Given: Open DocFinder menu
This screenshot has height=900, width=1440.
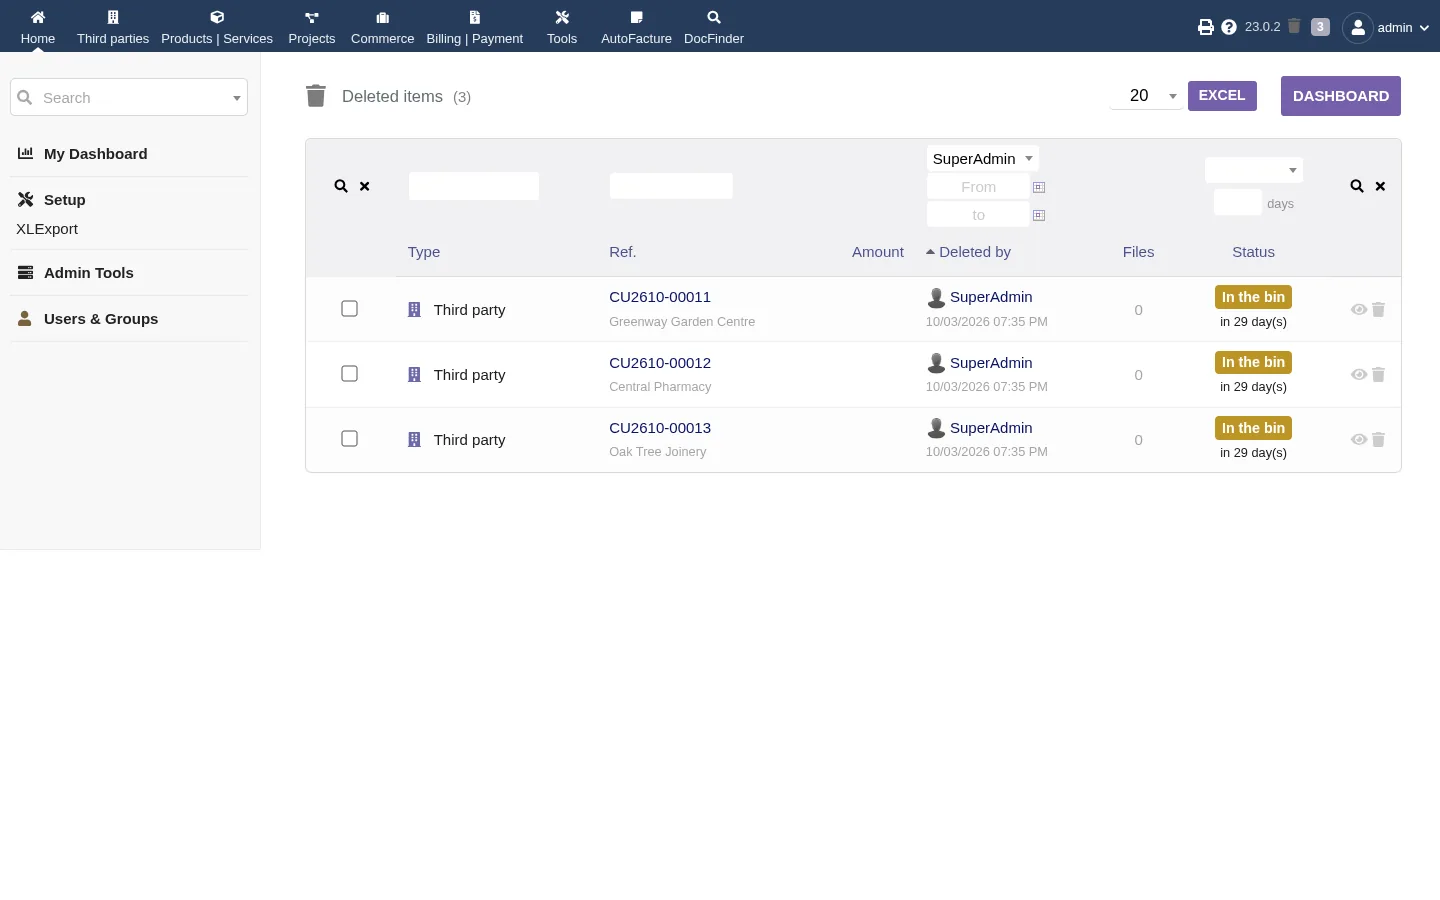Looking at the screenshot, I should coord(714,27).
